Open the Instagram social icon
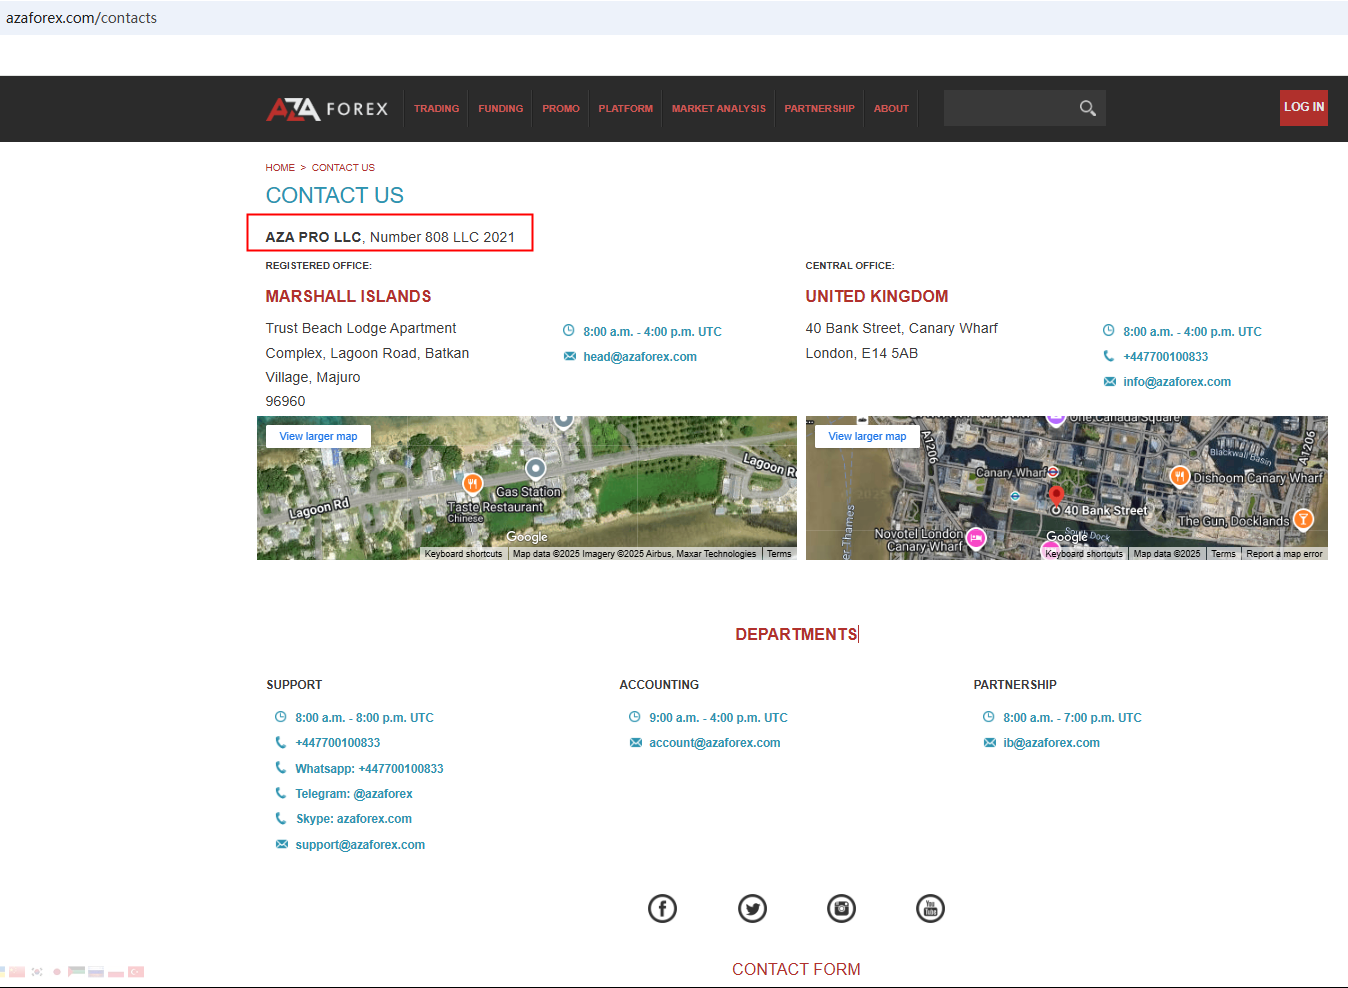Viewport: 1348px width, 988px height. coord(841,908)
